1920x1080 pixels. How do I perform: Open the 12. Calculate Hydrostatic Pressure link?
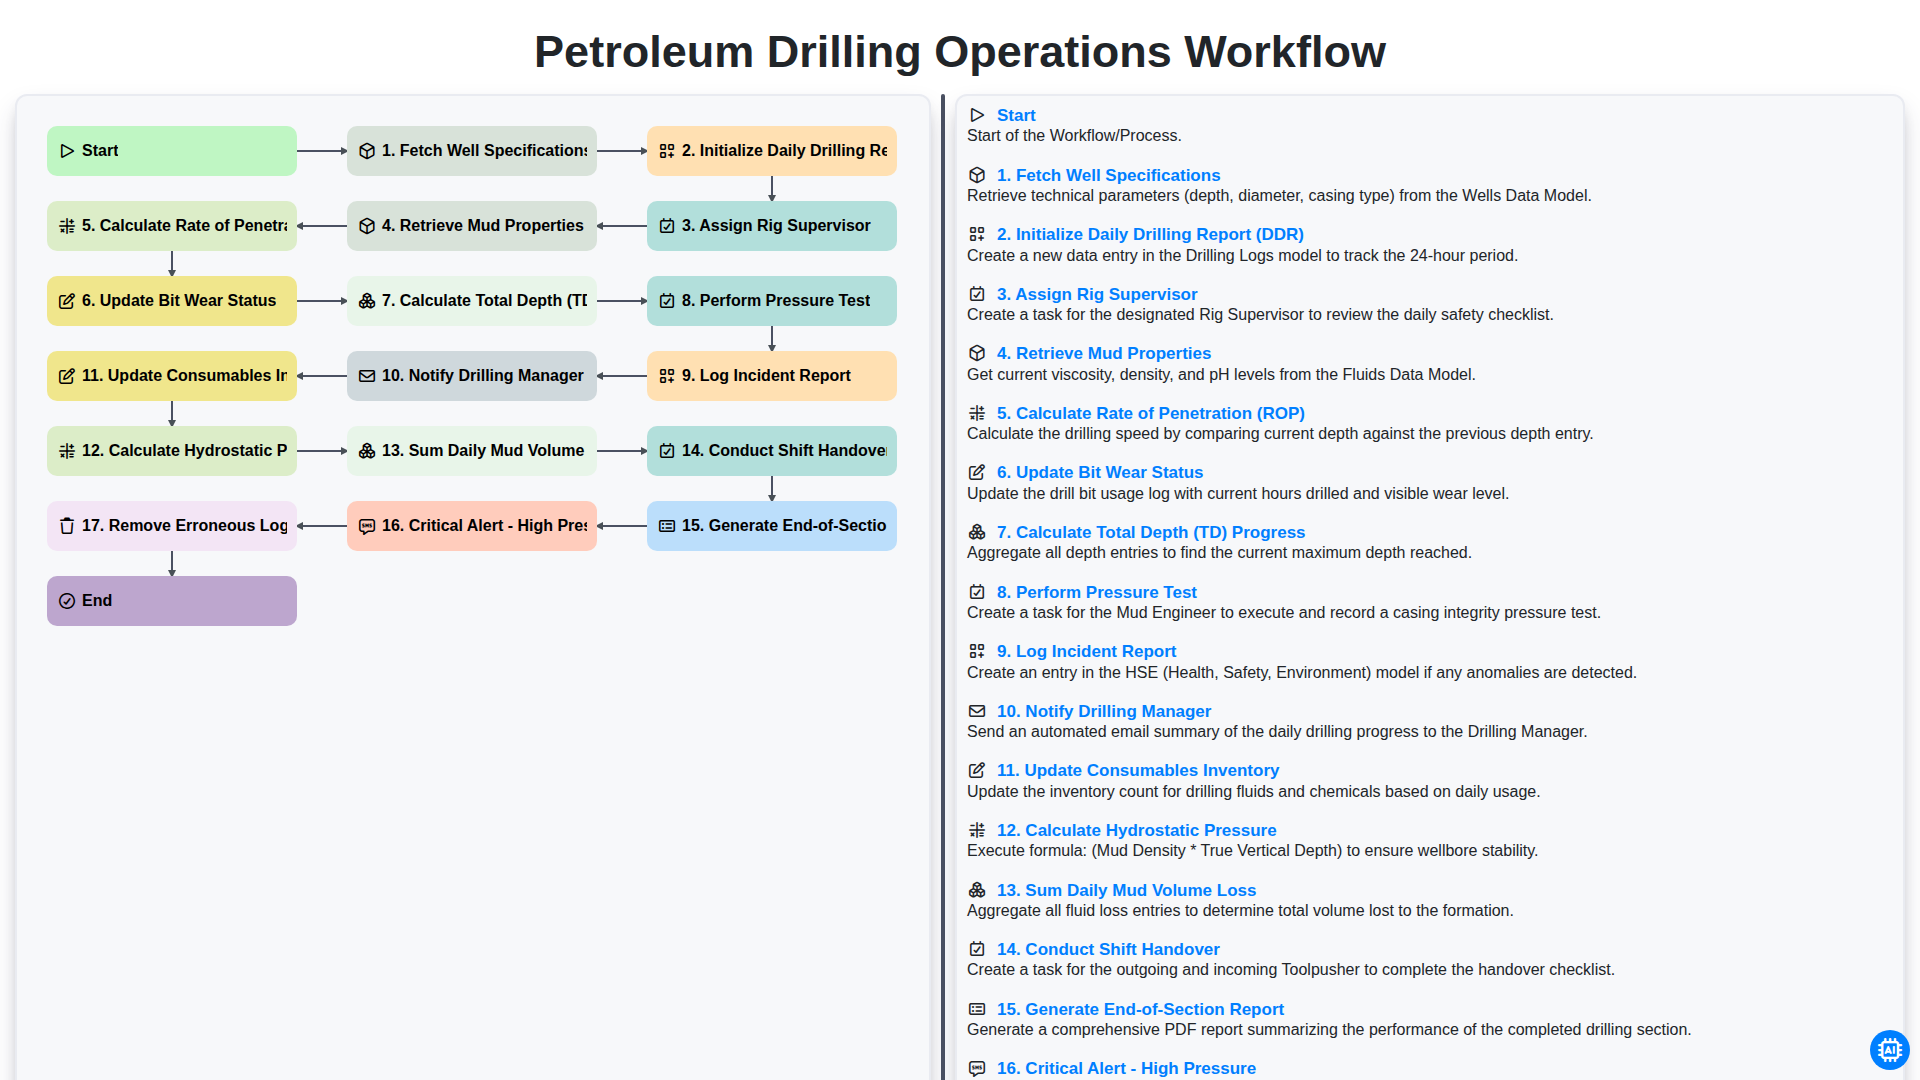tap(1136, 830)
